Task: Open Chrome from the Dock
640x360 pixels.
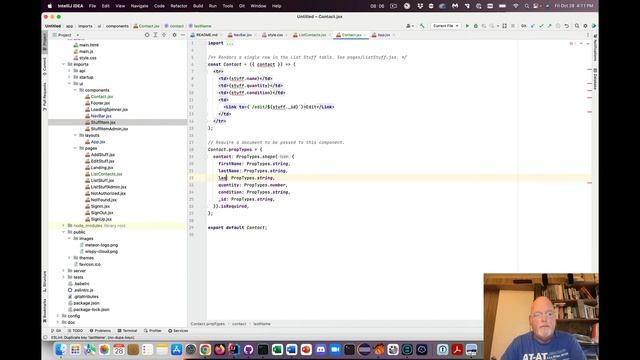Action: pyautogui.click(x=205, y=350)
